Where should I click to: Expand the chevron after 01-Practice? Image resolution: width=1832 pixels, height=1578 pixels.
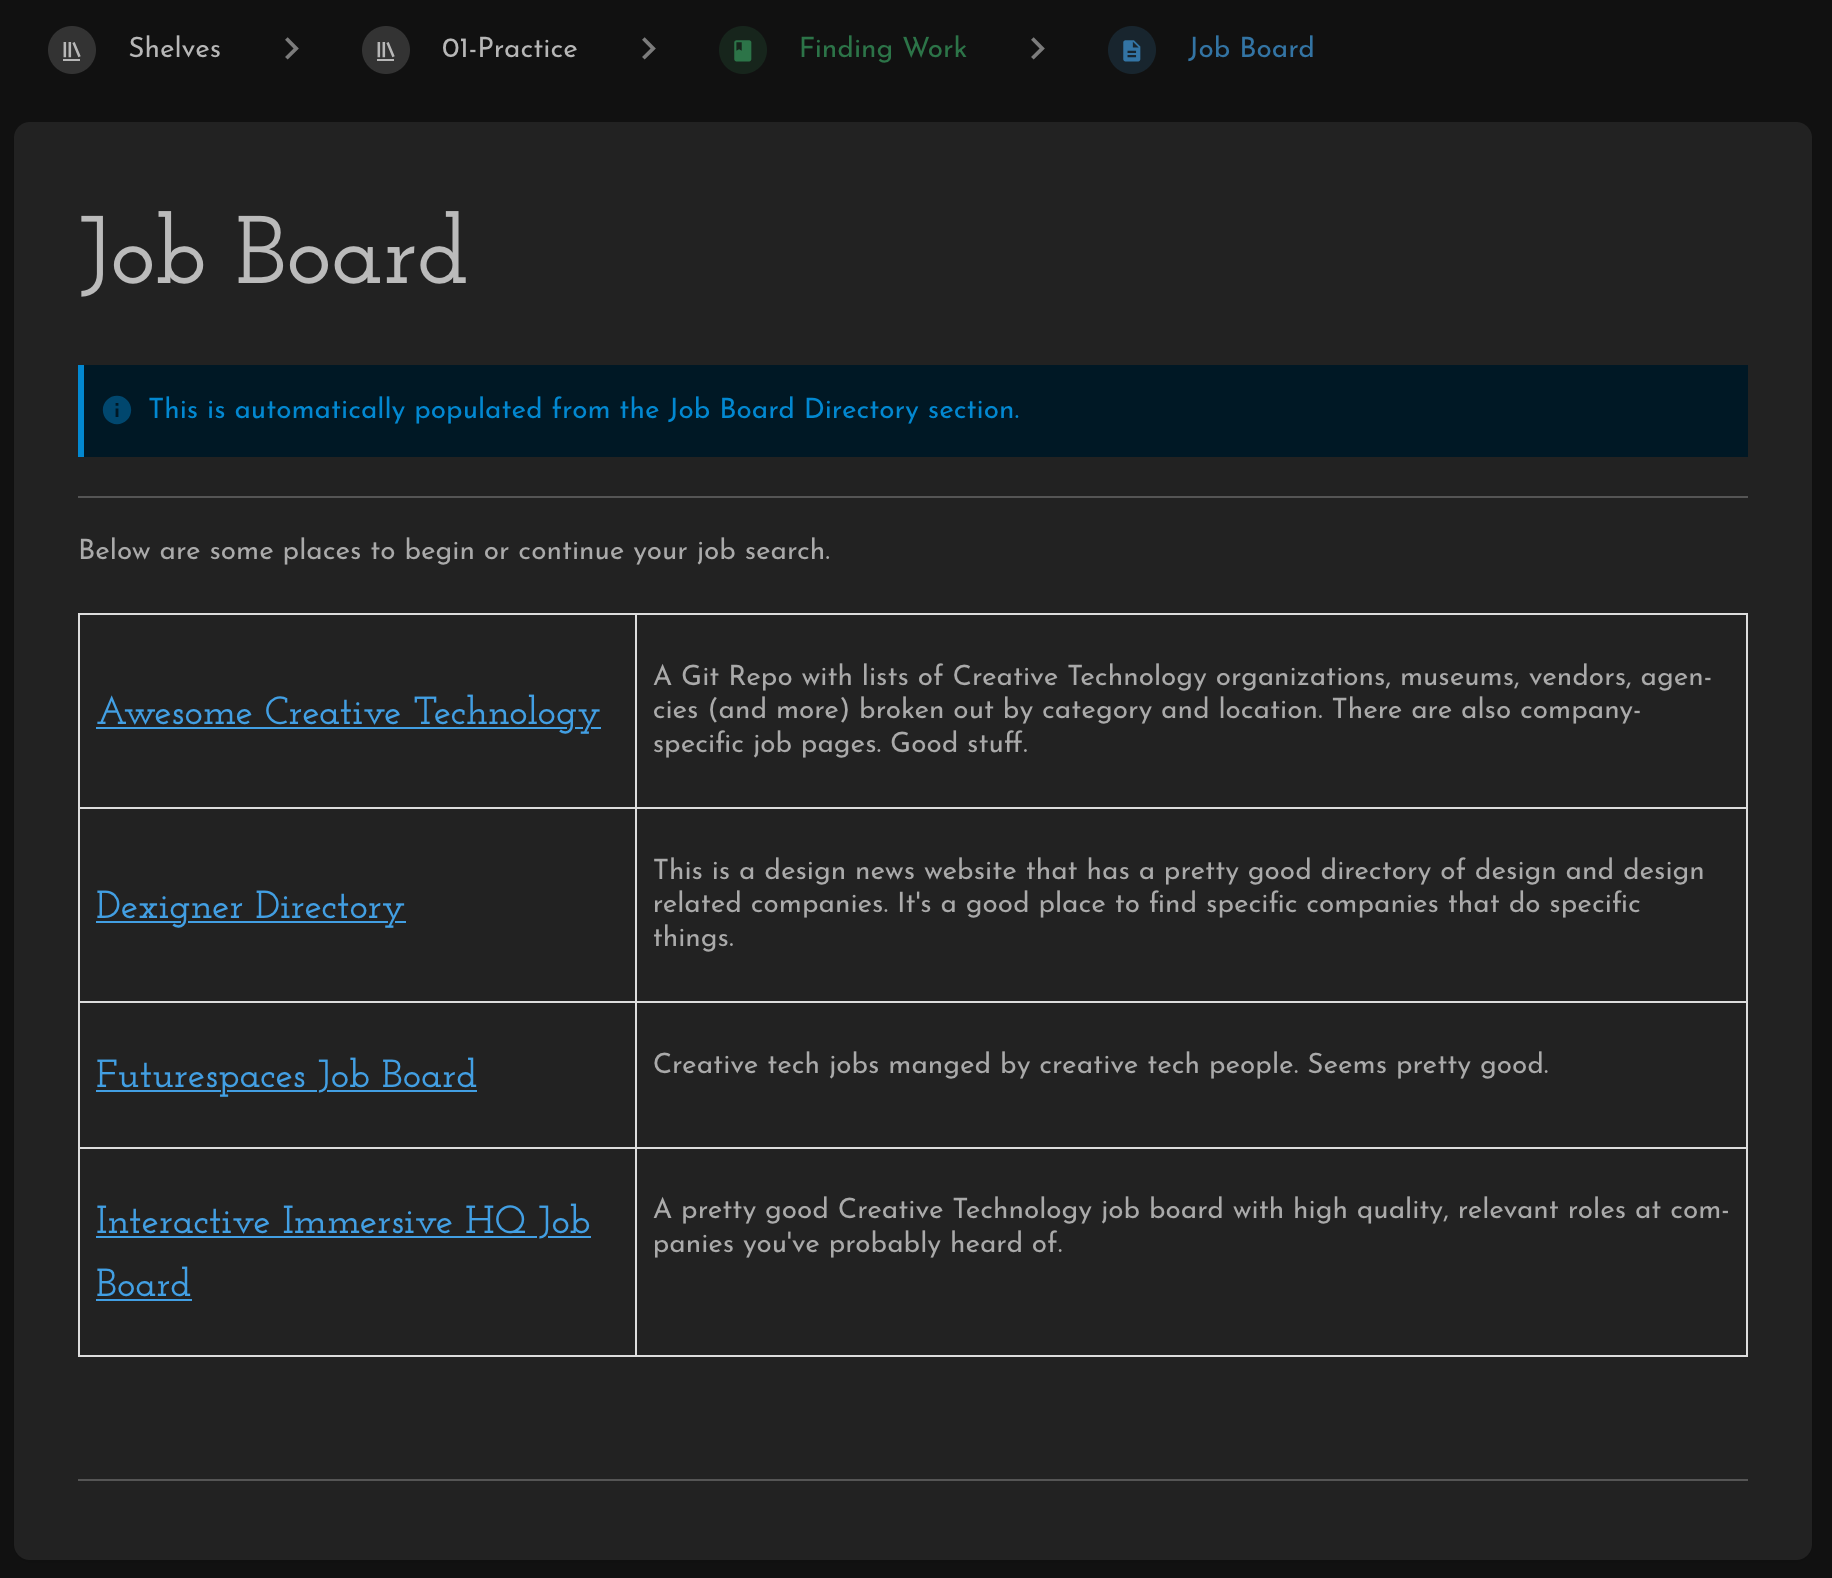pyautogui.click(x=648, y=49)
